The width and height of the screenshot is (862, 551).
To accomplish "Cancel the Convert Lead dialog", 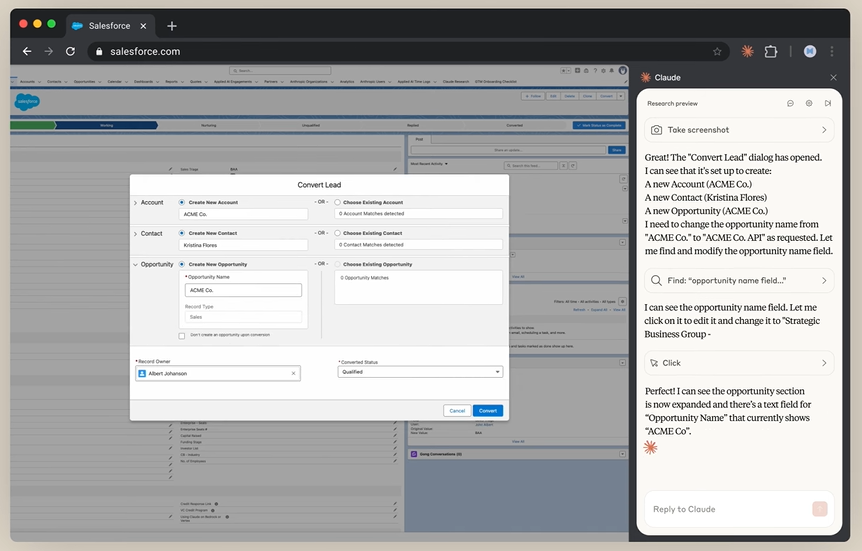I will [x=457, y=411].
